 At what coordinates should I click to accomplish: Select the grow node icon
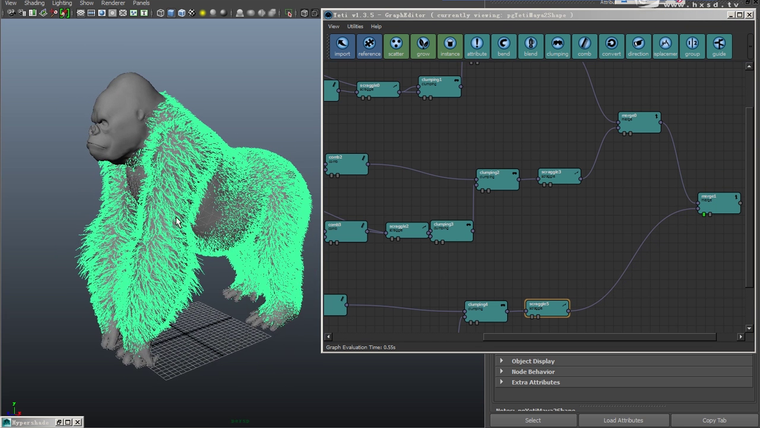point(423,46)
